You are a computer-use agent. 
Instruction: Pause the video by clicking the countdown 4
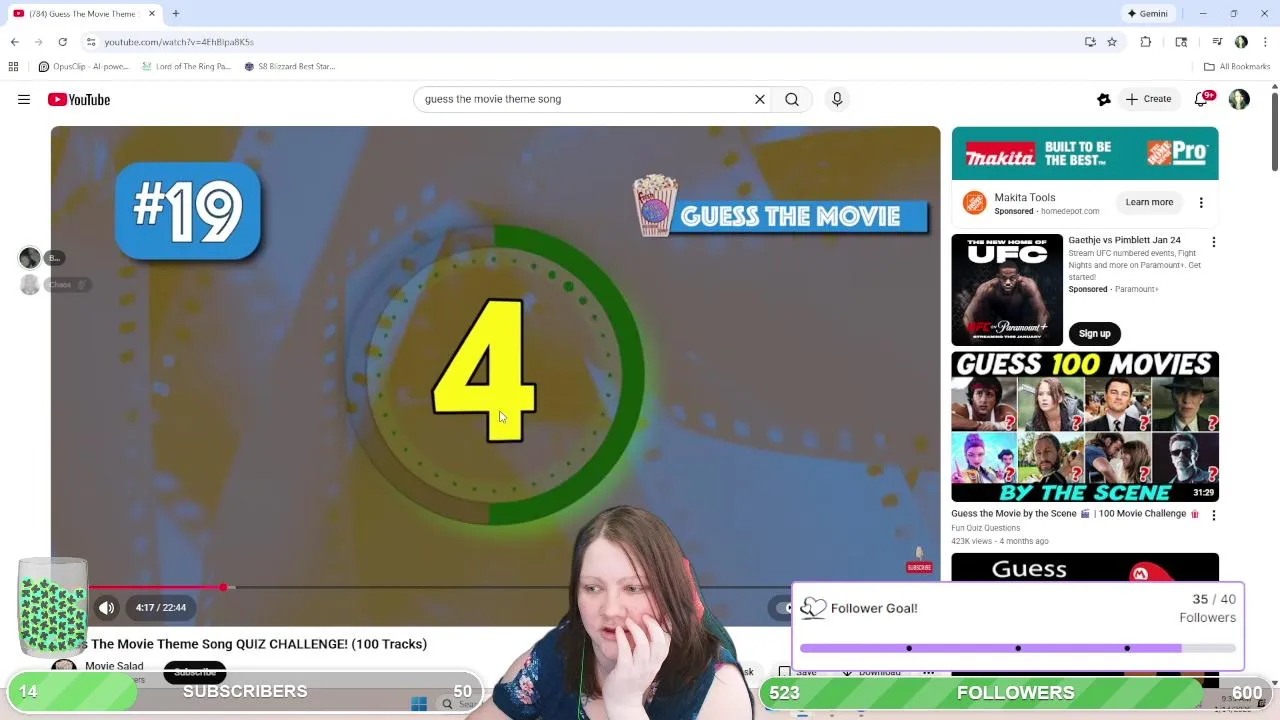tap(484, 370)
